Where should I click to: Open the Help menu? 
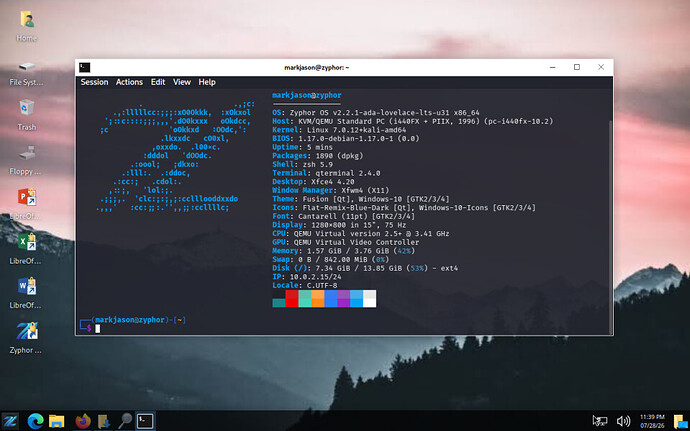207,82
